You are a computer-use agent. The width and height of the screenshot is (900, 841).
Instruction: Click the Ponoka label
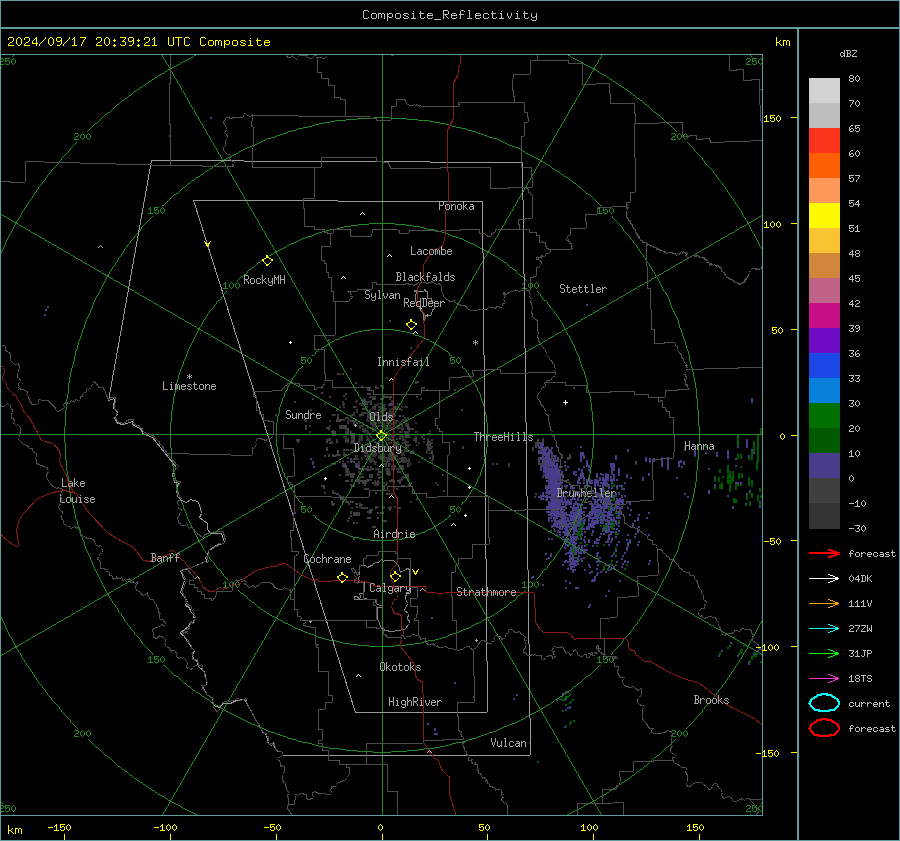pyautogui.click(x=456, y=206)
